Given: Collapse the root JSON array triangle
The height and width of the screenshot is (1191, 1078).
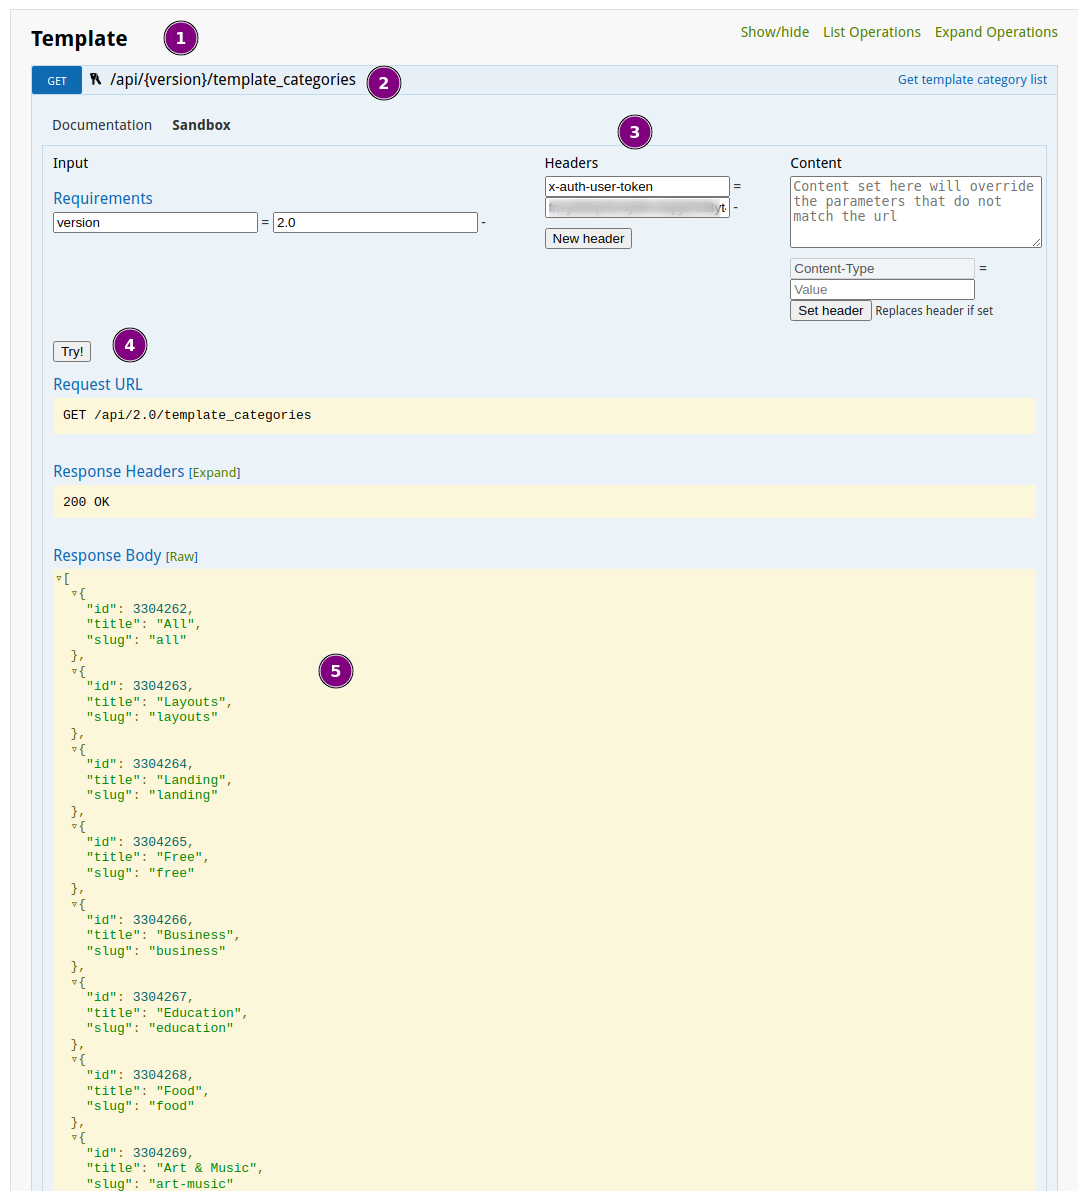Looking at the screenshot, I should click(x=58, y=579).
